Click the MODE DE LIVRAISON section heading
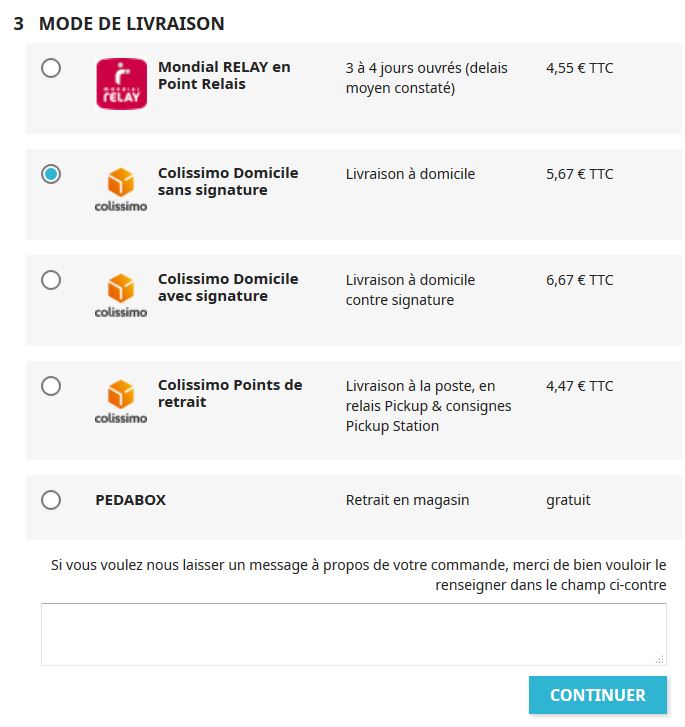The height and width of the screenshot is (727, 685). click(x=131, y=24)
